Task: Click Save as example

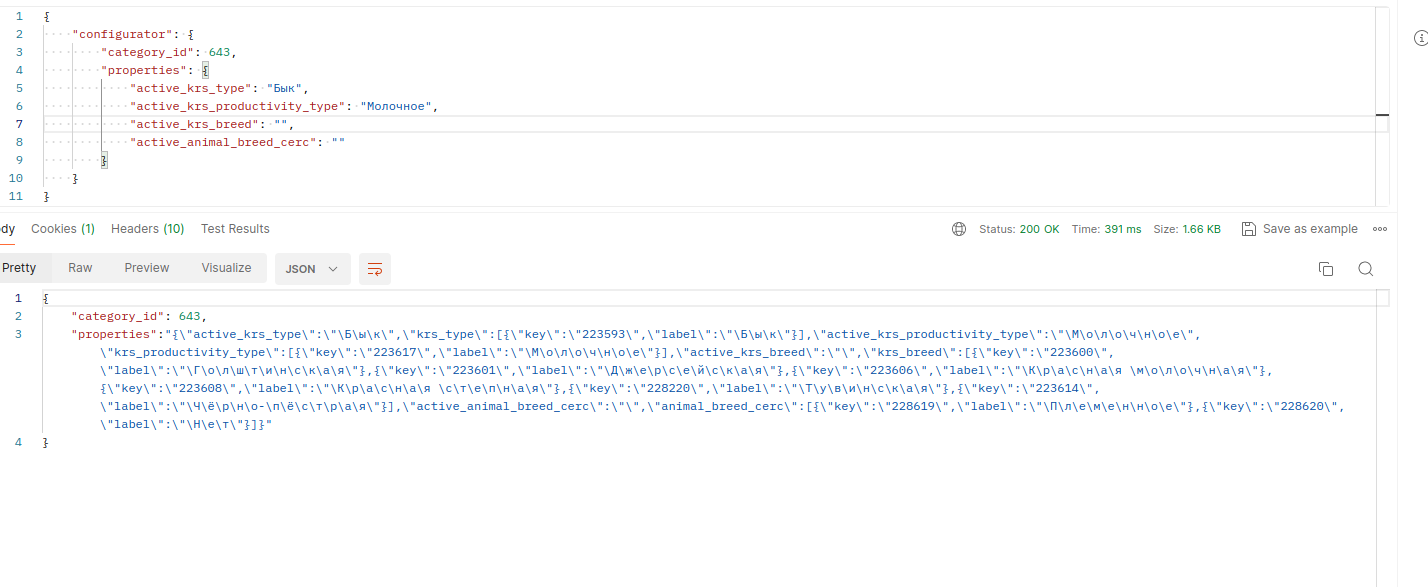Action: [1310, 229]
